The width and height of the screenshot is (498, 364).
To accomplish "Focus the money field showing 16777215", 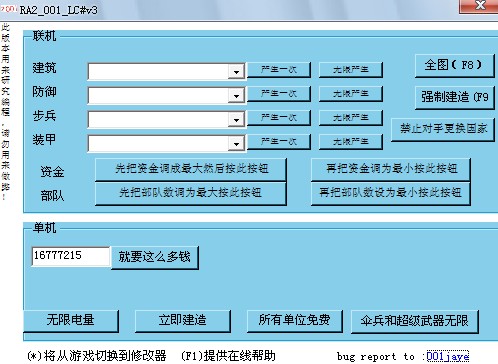I will 71,256.
